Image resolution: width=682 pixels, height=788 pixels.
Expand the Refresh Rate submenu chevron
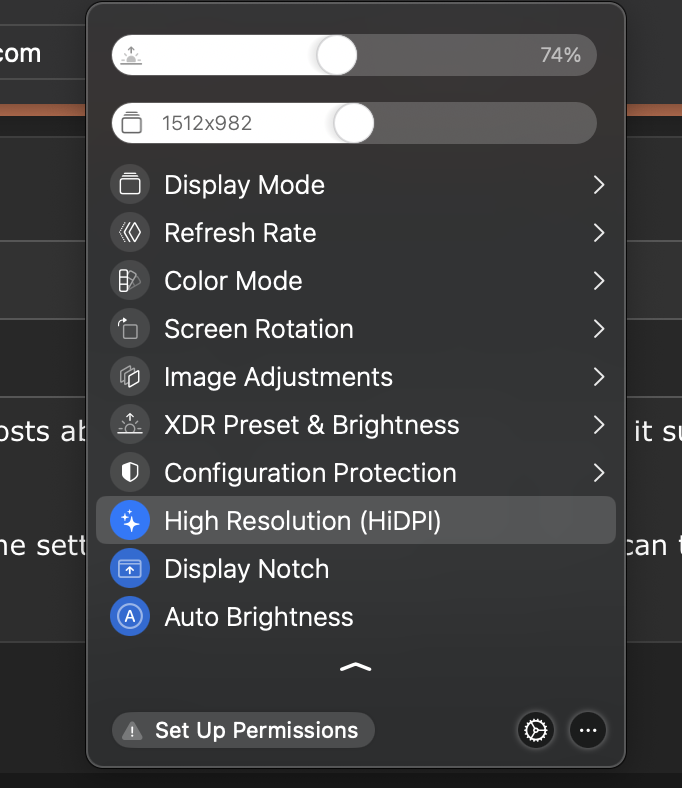[x=598, y=233]
